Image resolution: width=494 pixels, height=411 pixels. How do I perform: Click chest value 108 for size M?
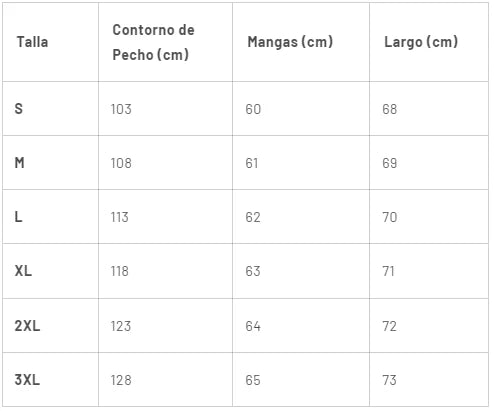121,163
